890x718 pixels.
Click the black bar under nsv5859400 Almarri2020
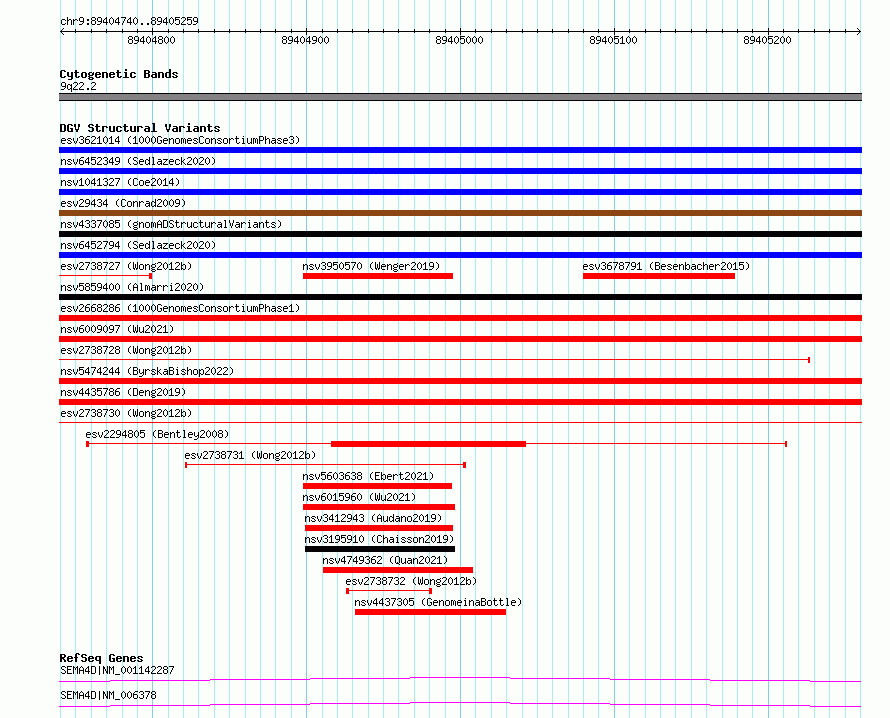coord(460,297)
